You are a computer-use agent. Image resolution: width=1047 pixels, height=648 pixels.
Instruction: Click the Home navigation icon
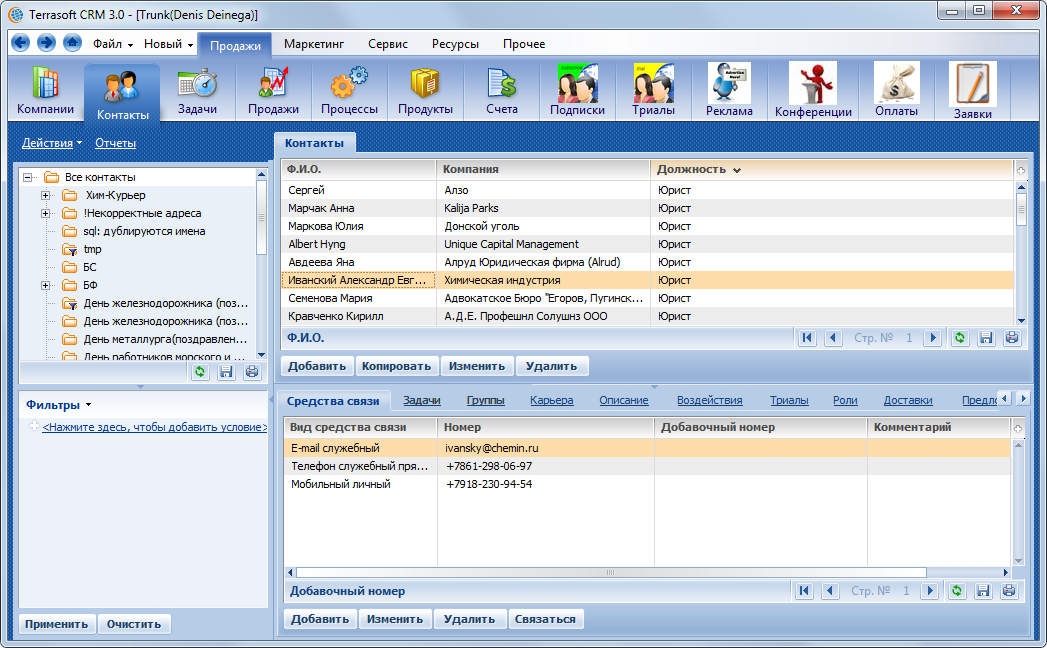pos(72,43)
